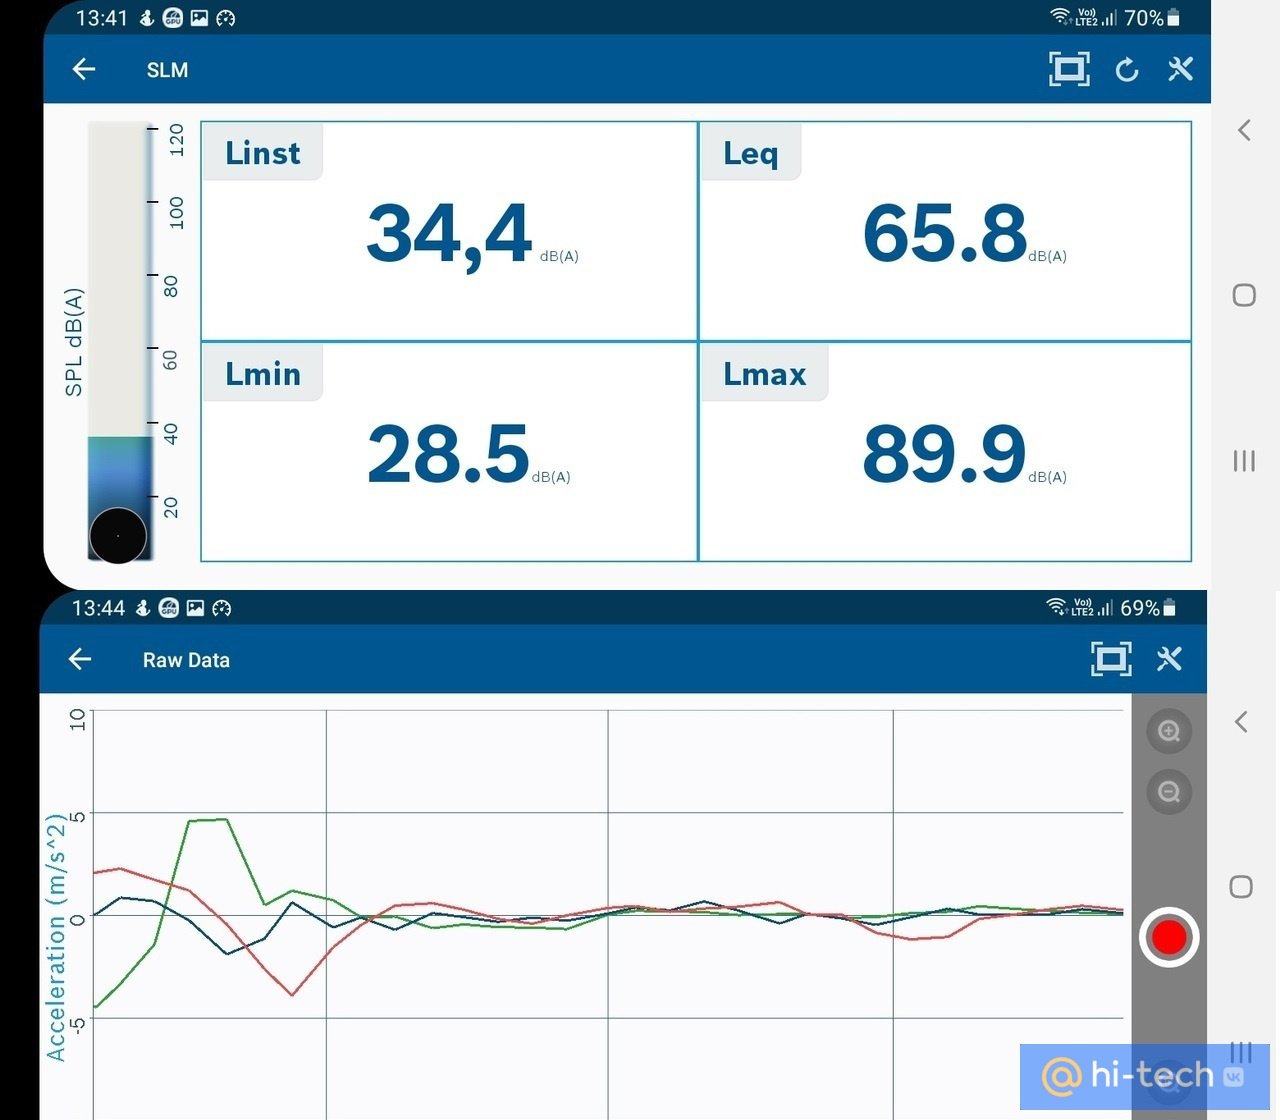
Task: Tap the SLM screen title
Action: coord(167,70)
